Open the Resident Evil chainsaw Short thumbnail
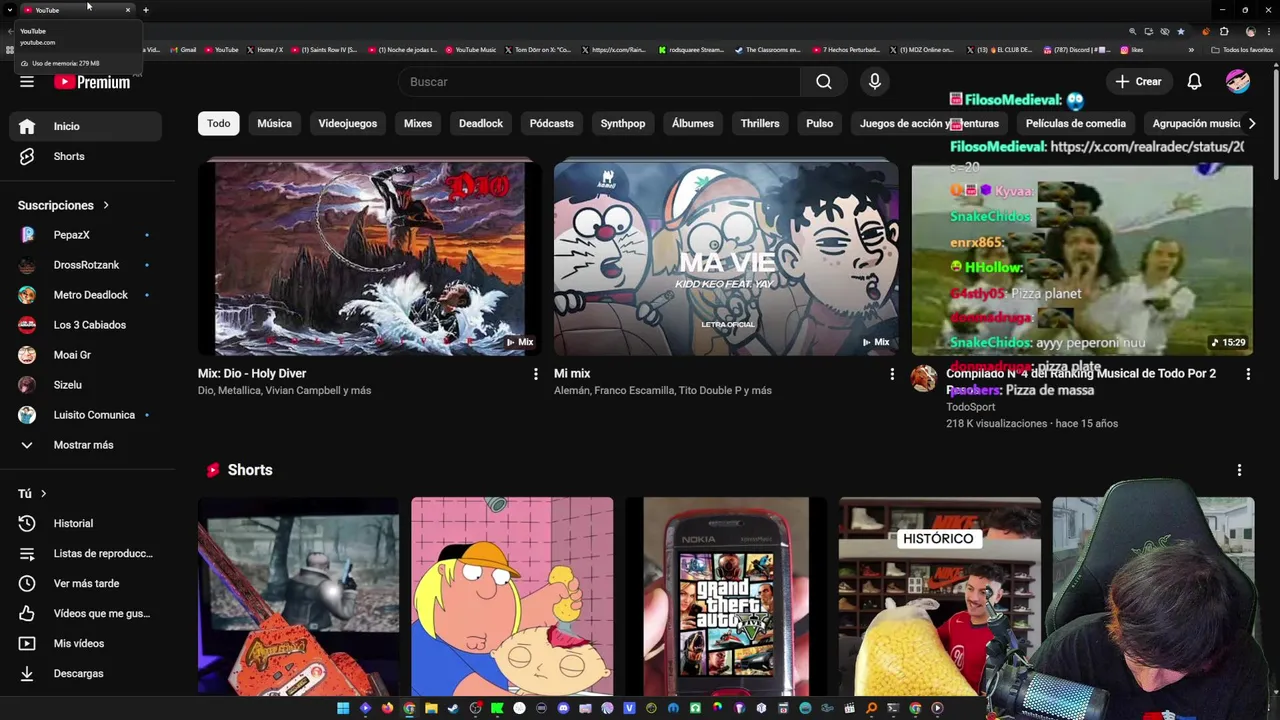1280x720 pixels. pyautogui.click(x=298, y=596)
